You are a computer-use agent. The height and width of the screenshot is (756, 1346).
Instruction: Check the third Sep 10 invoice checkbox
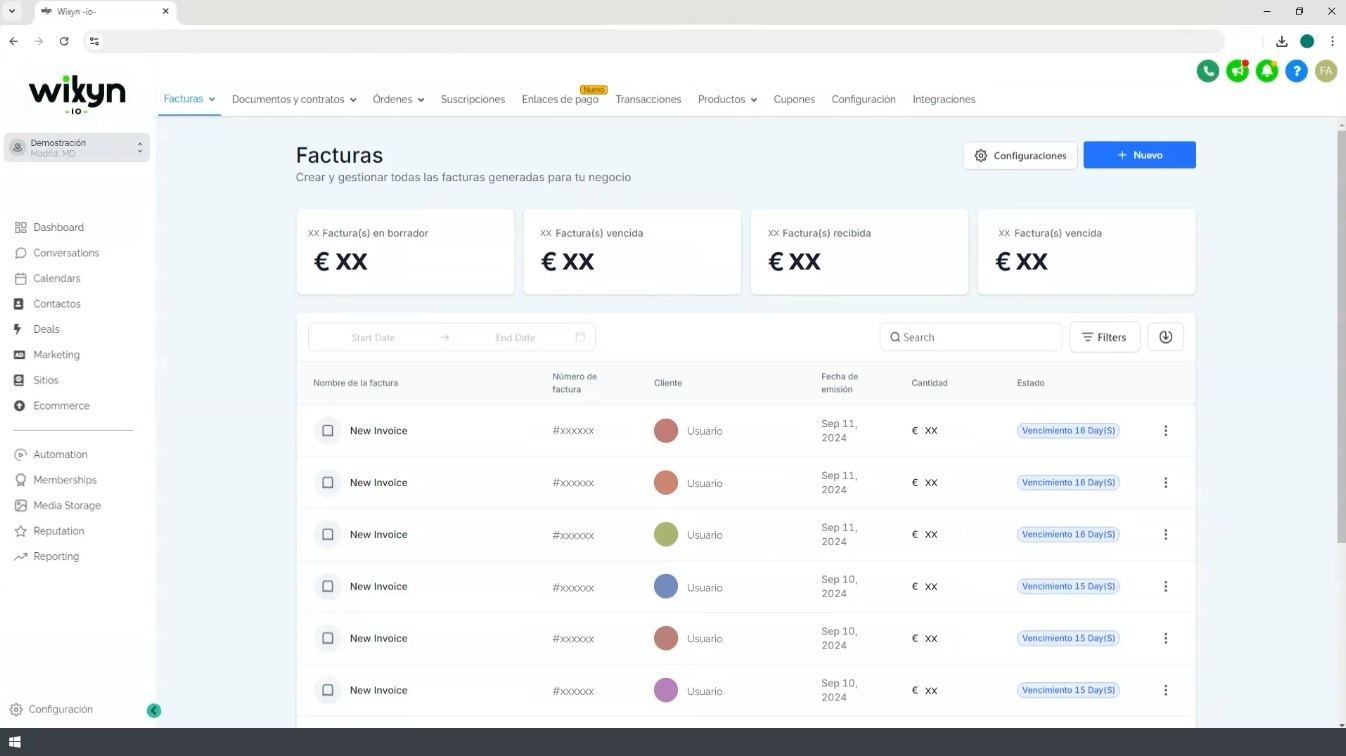327,690
